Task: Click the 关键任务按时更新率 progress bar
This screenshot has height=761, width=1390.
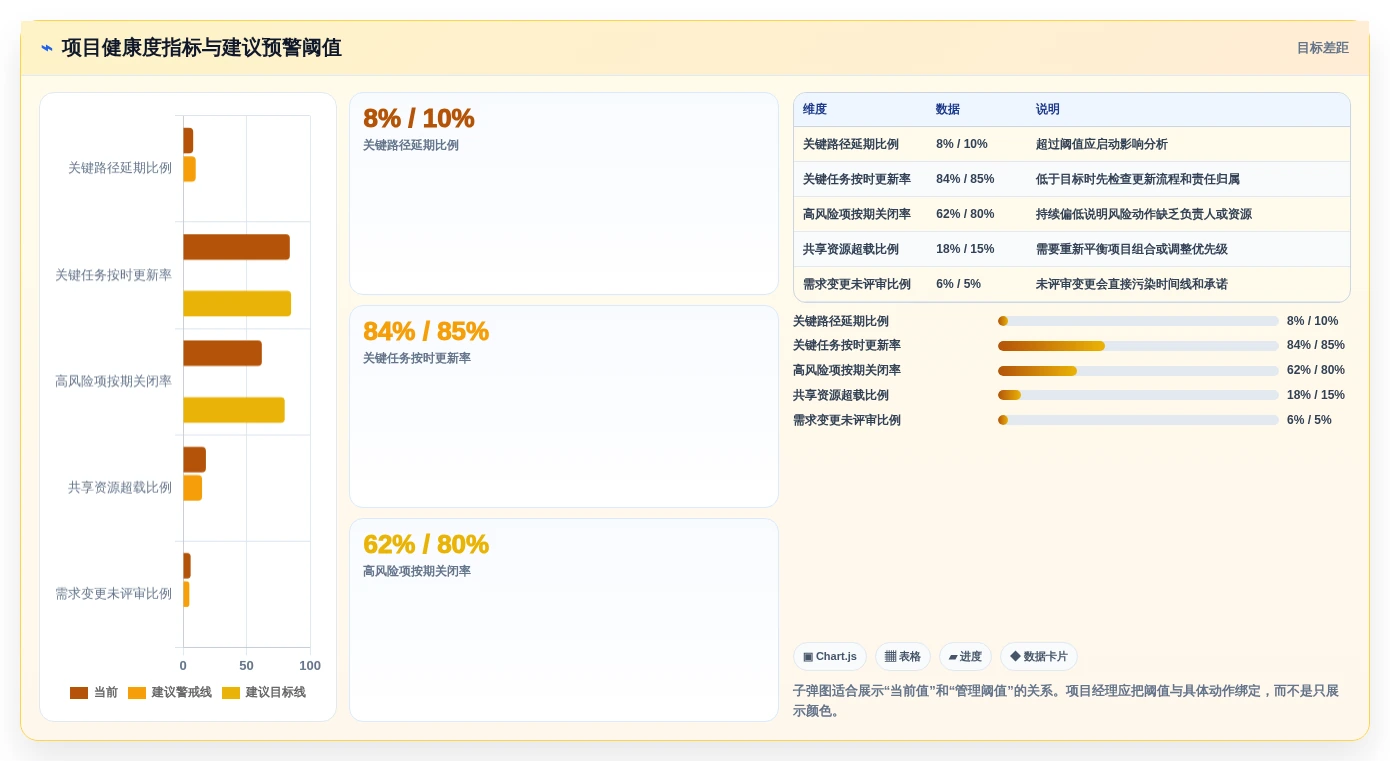Action: pos(1138,346)
